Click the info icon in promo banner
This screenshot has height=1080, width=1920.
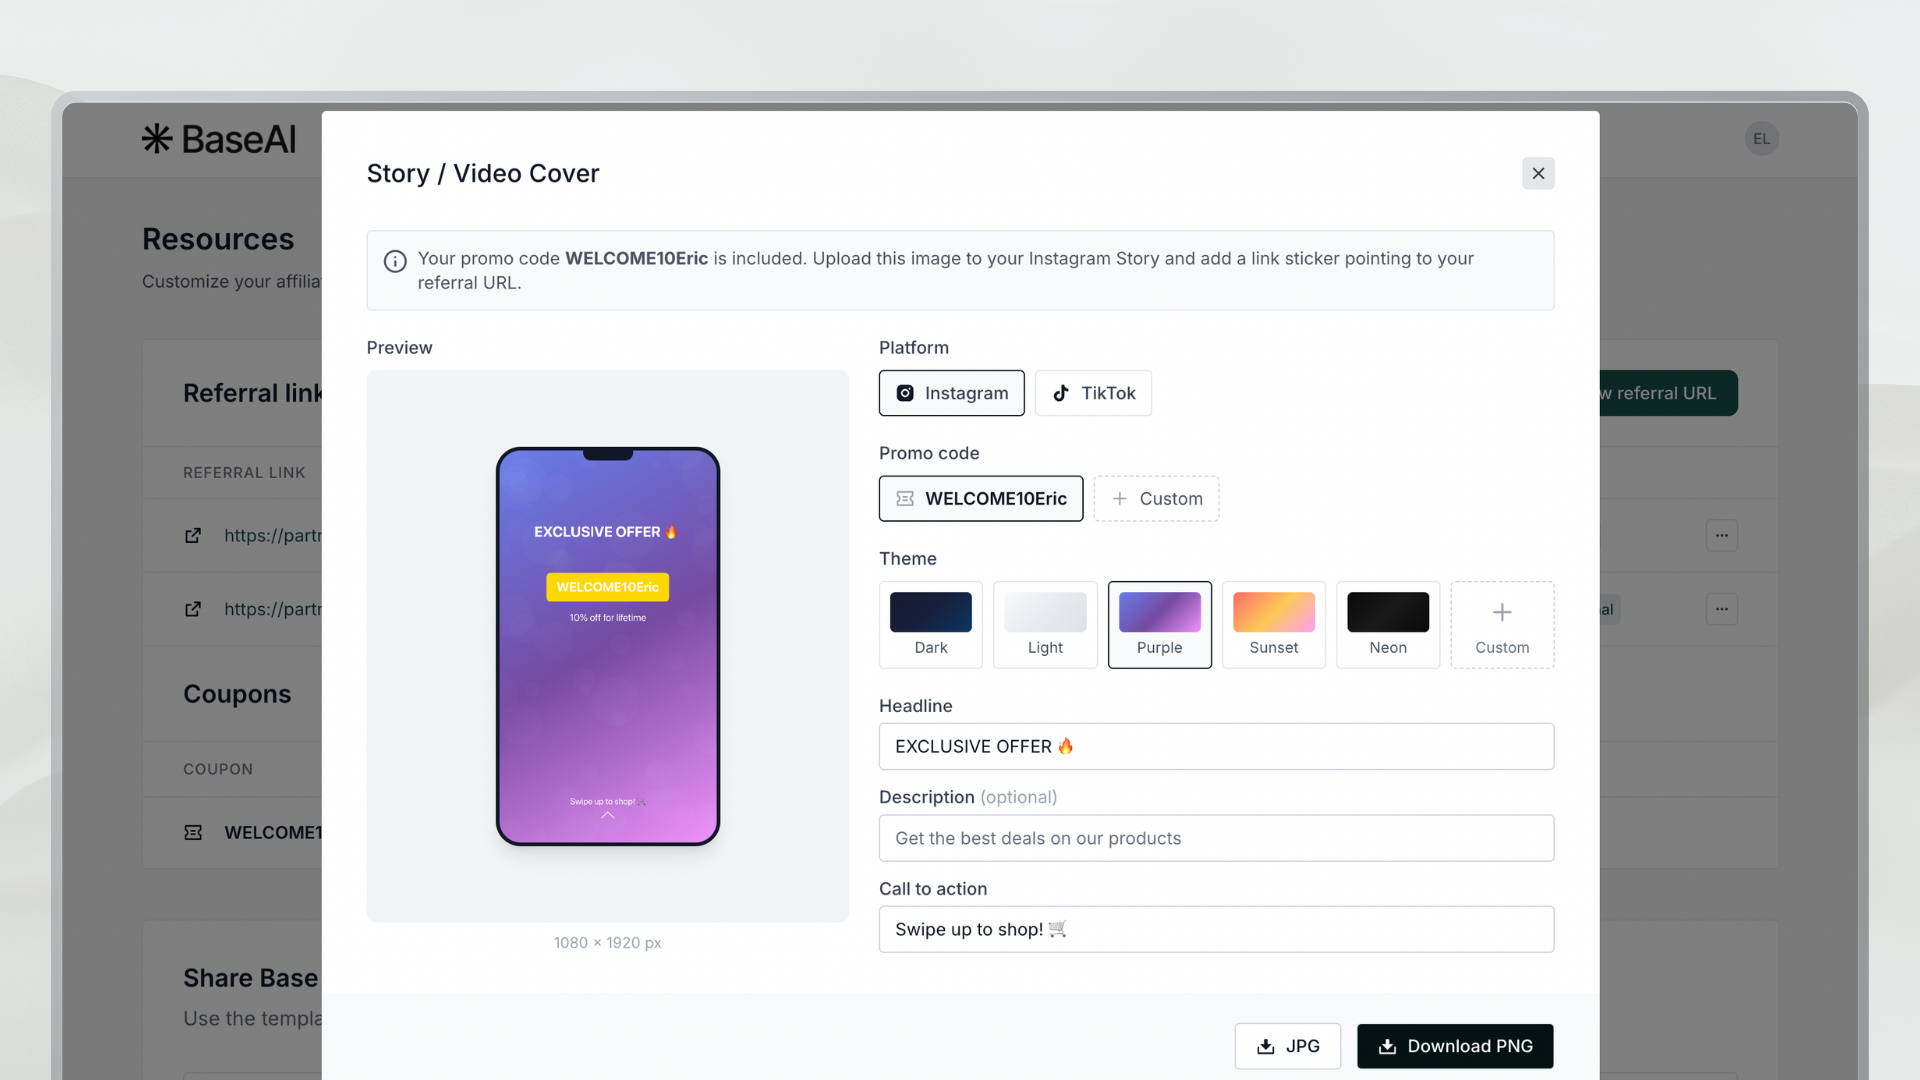(x=395, y=261)
